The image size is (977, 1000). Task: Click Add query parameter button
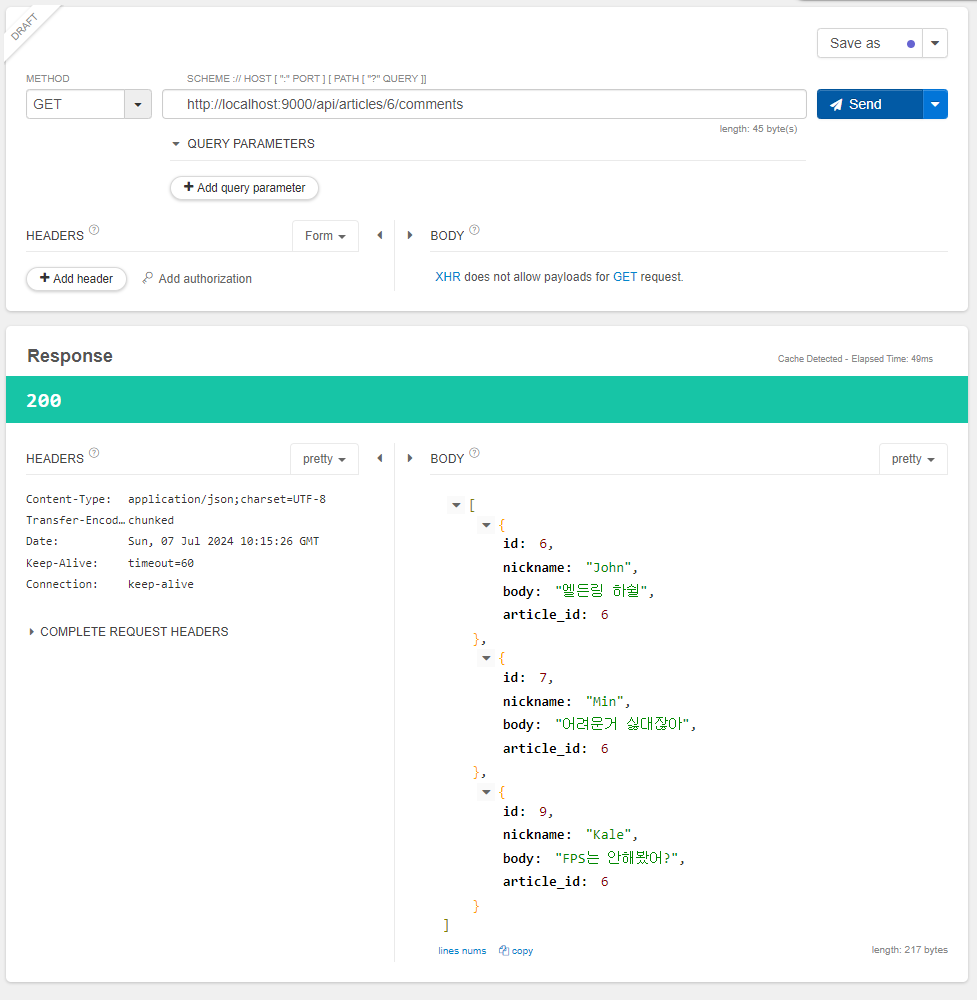pos(244,188)
